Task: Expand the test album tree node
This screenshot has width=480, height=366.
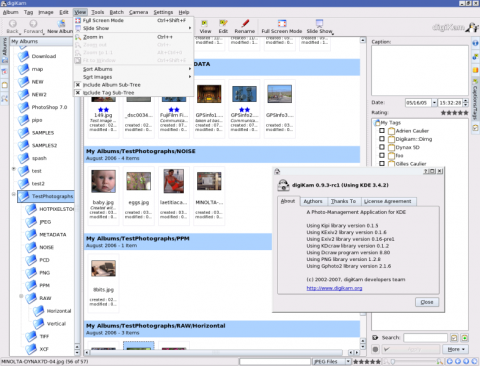Action: pos(14,169)
